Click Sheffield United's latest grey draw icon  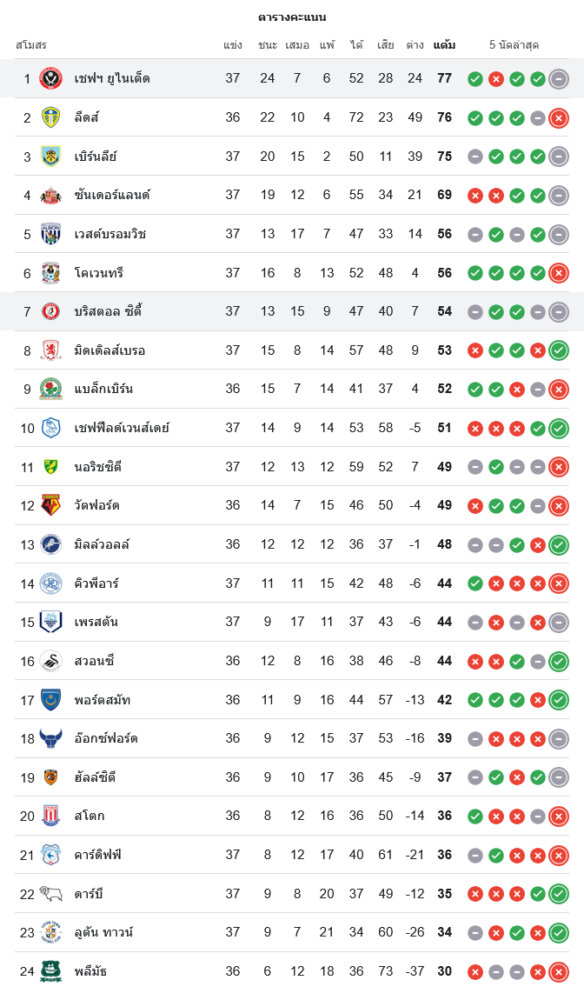pyautogui.click(x=558, y=79)
